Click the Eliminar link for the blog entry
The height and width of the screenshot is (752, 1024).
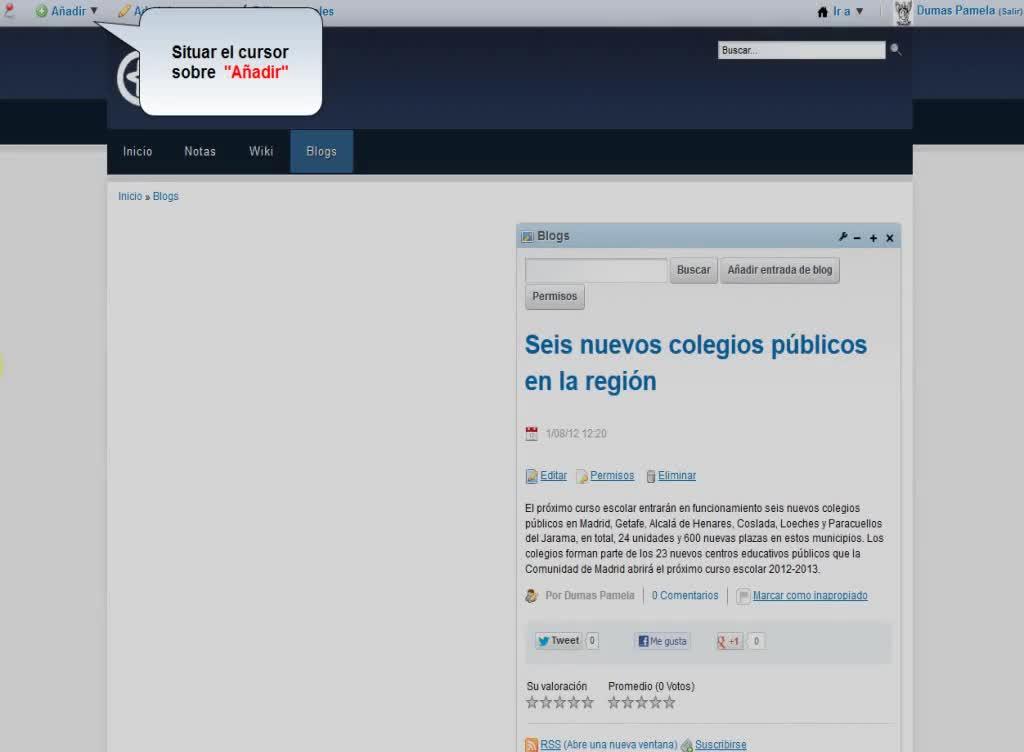677,476
